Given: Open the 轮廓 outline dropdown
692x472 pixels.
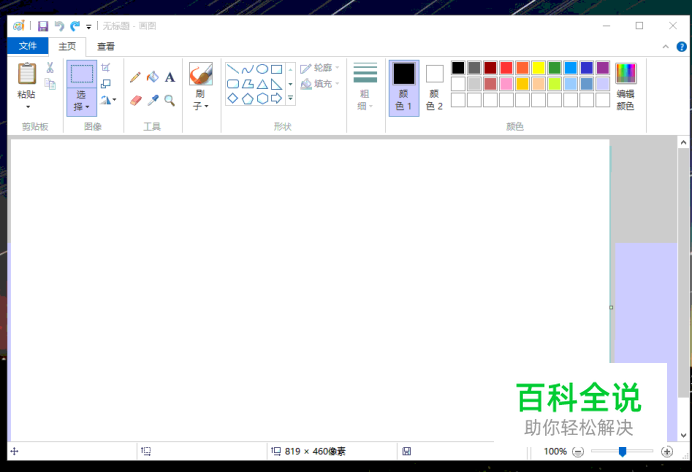Looking at the screenshot, I should click(x=320, y=68).
